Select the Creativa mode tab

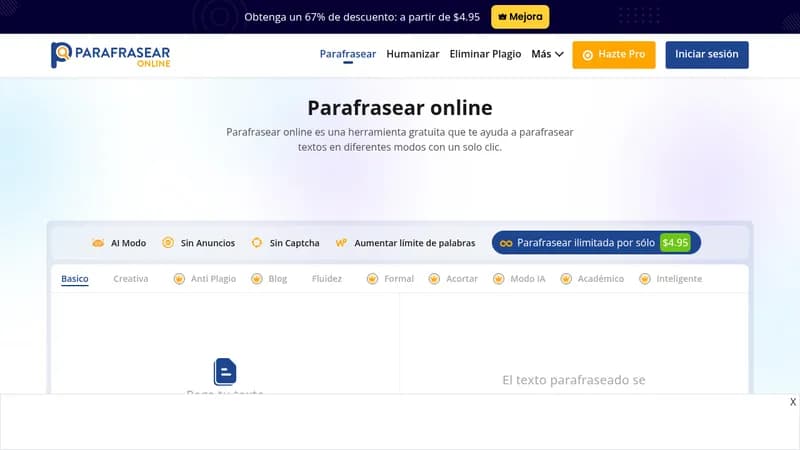131,279
